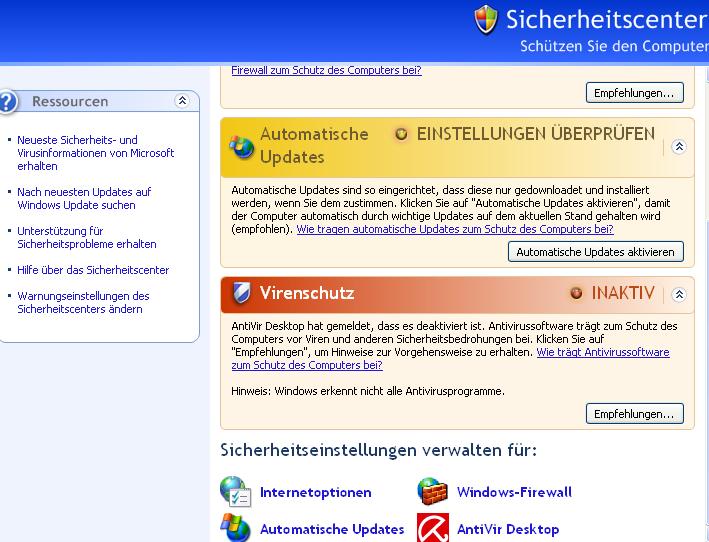Open Hilfe über das Sicherheitscenter link
Image resolution: width=709 pixels, height=542 pixels.
93,270
